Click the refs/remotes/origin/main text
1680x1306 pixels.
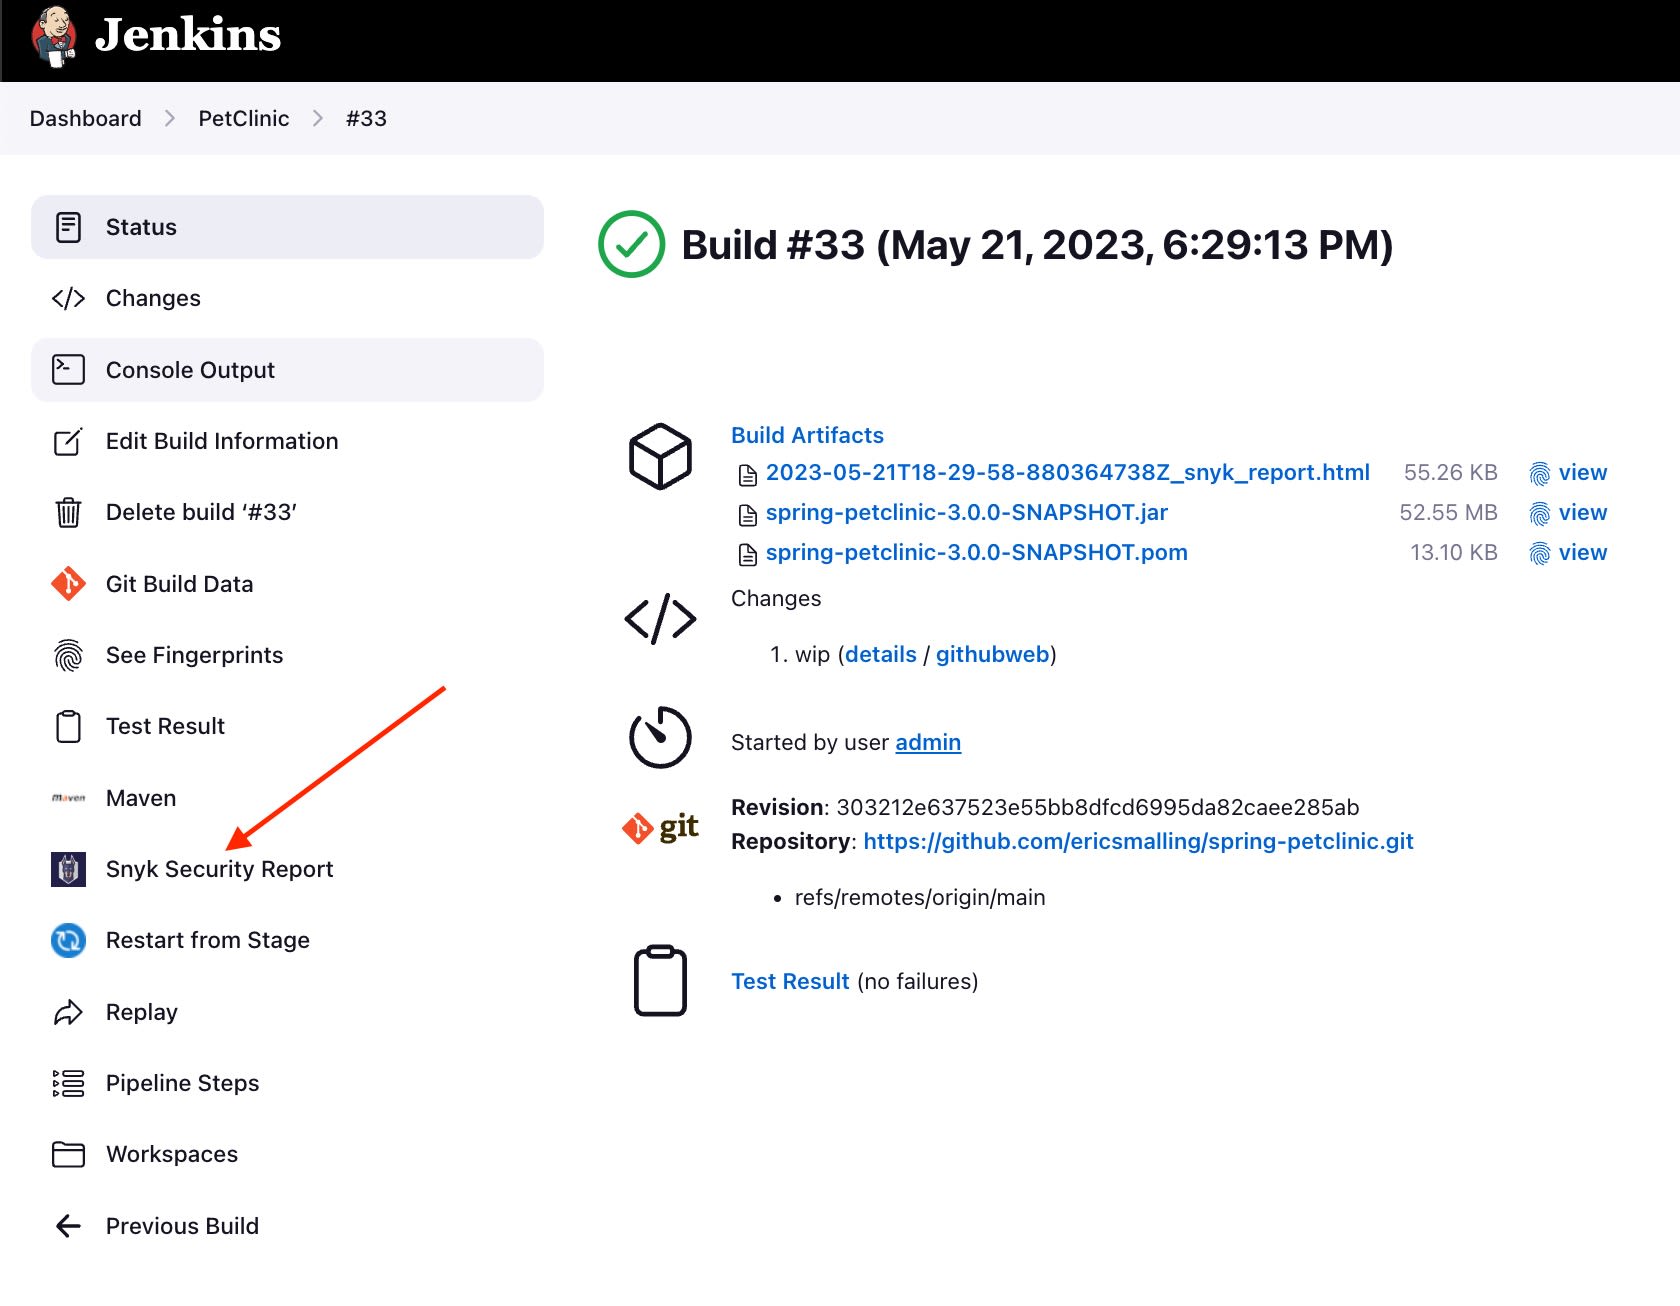click(920, 897)
